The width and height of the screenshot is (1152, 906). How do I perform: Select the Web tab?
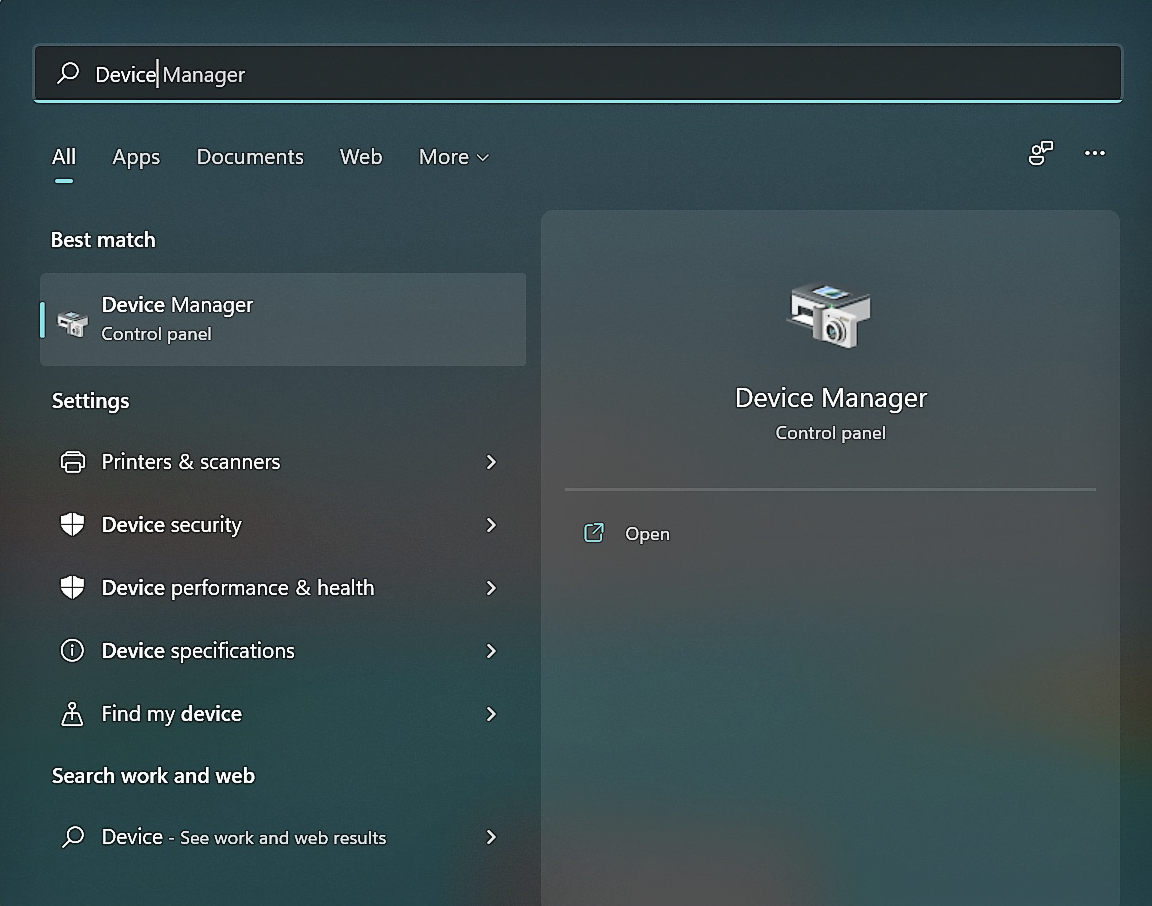click(x=361, y=157)
